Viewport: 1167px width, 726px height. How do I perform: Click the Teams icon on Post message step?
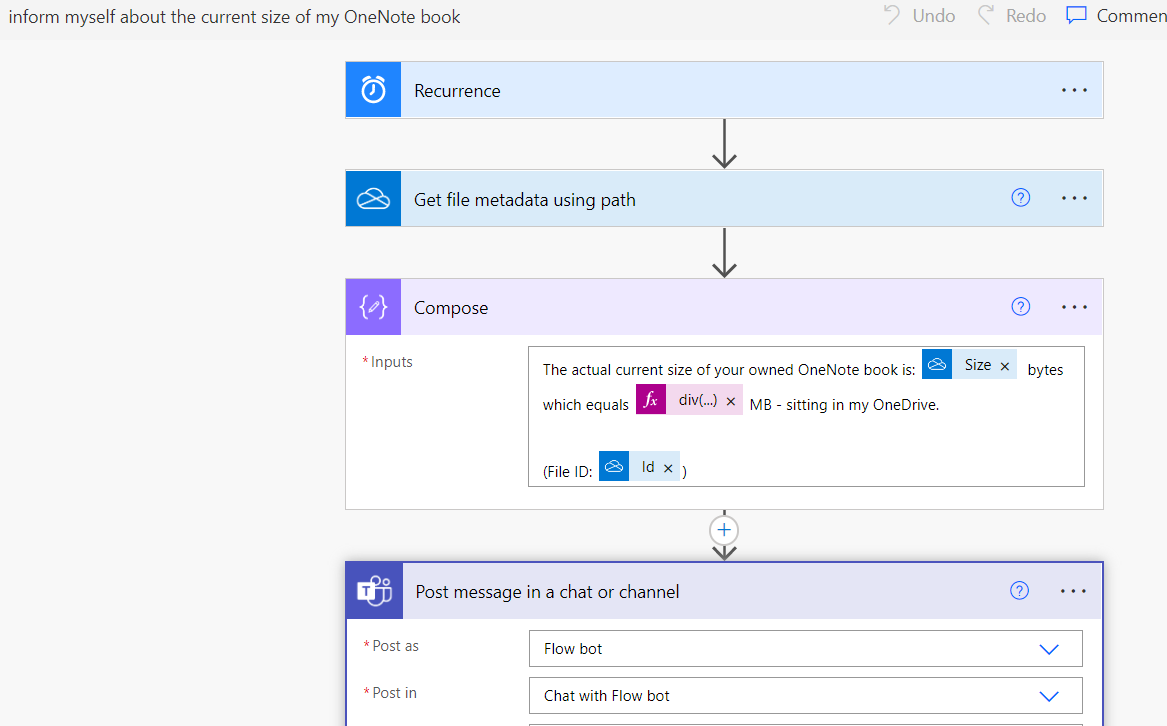tap(374, 591)
